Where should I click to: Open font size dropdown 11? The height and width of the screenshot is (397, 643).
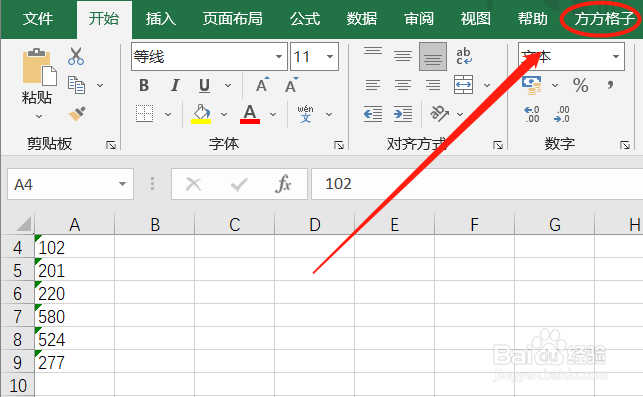330,56
